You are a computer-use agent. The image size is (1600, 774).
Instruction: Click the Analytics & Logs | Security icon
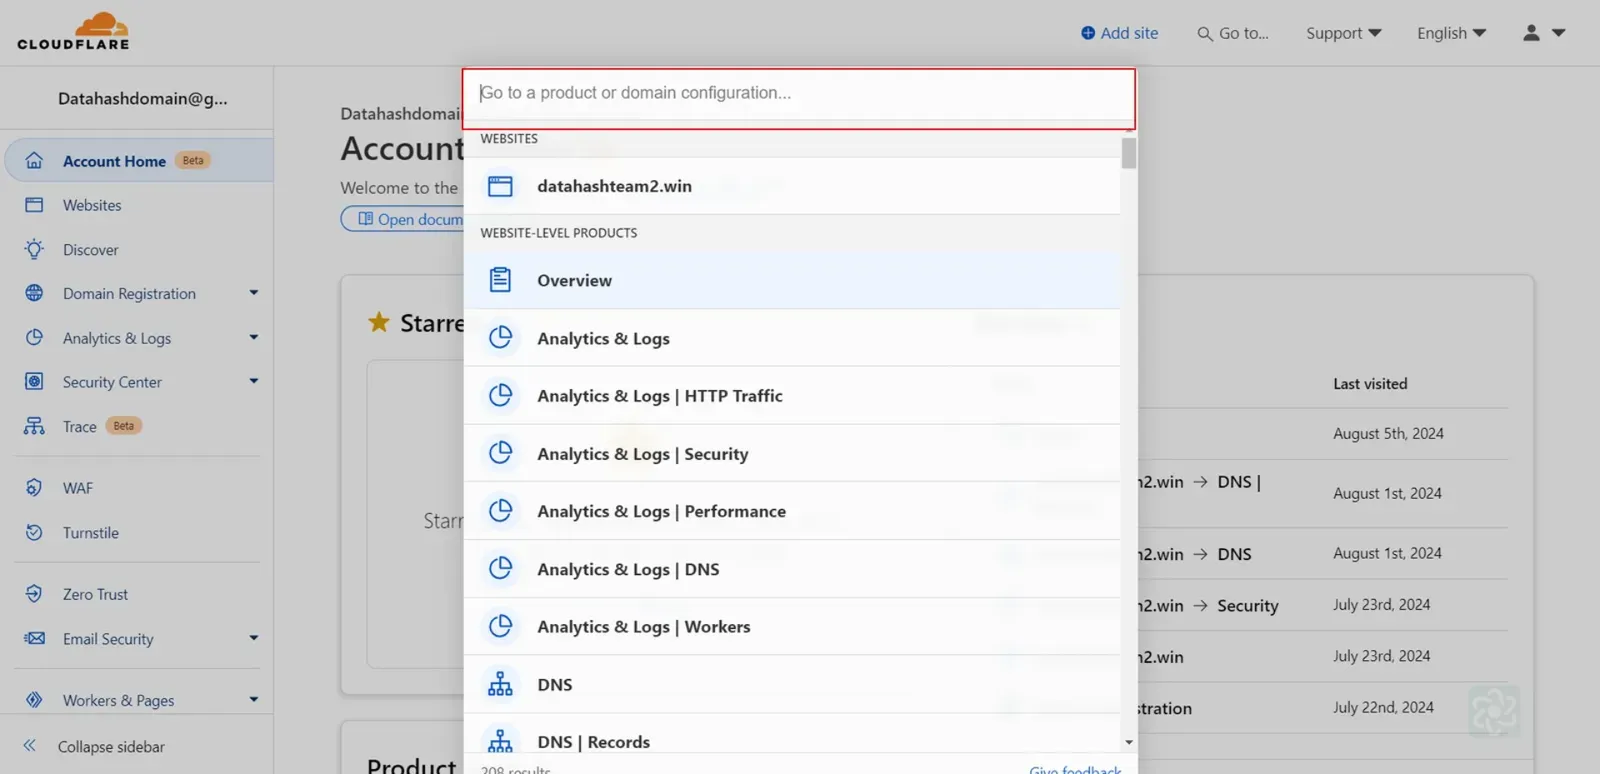point(500,453)
